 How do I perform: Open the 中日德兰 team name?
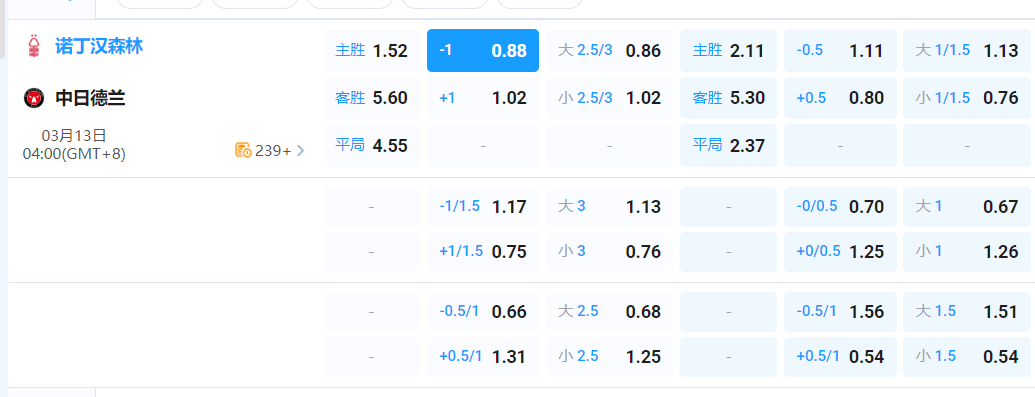pos(90,98)
